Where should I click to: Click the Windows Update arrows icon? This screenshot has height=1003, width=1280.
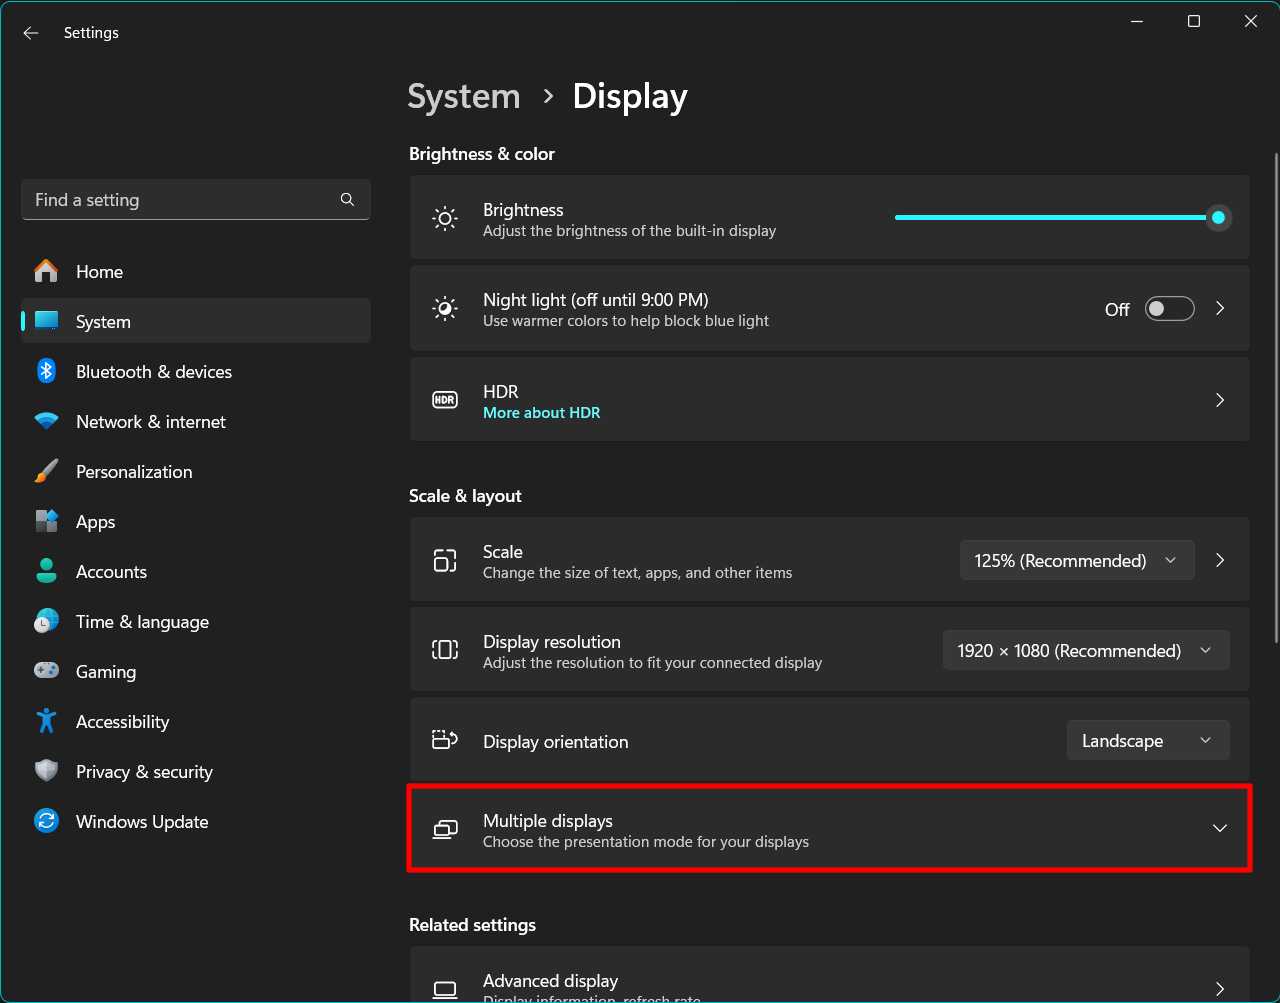46,821
